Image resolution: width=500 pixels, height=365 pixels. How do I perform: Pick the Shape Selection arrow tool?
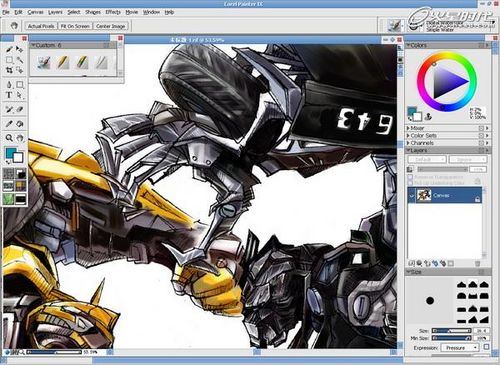point(20,95)
